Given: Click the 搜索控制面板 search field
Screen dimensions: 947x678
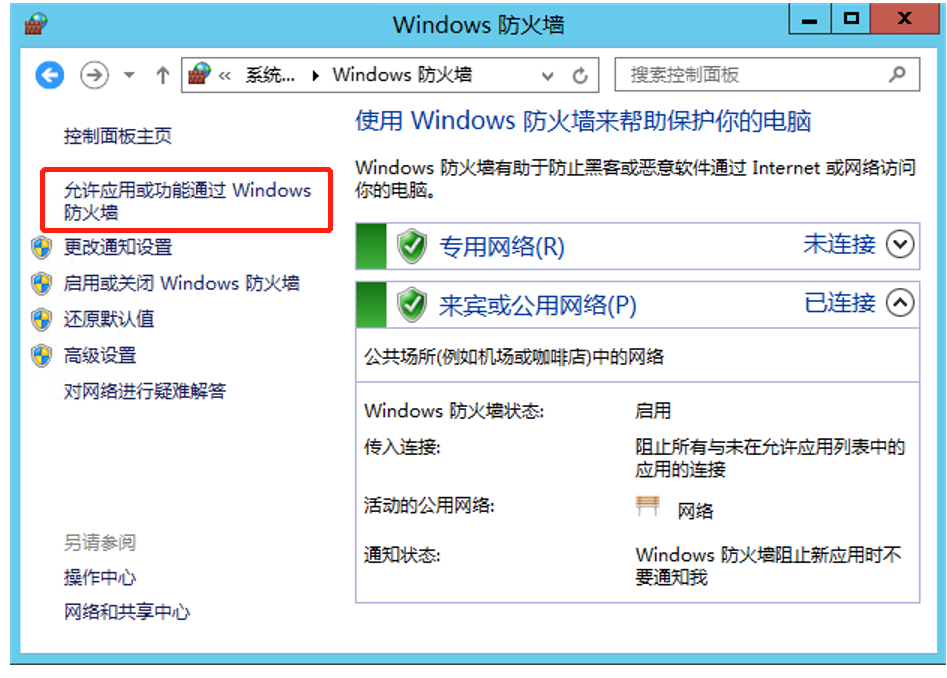Looking at the screenshot, I should [x=767, y=75].
